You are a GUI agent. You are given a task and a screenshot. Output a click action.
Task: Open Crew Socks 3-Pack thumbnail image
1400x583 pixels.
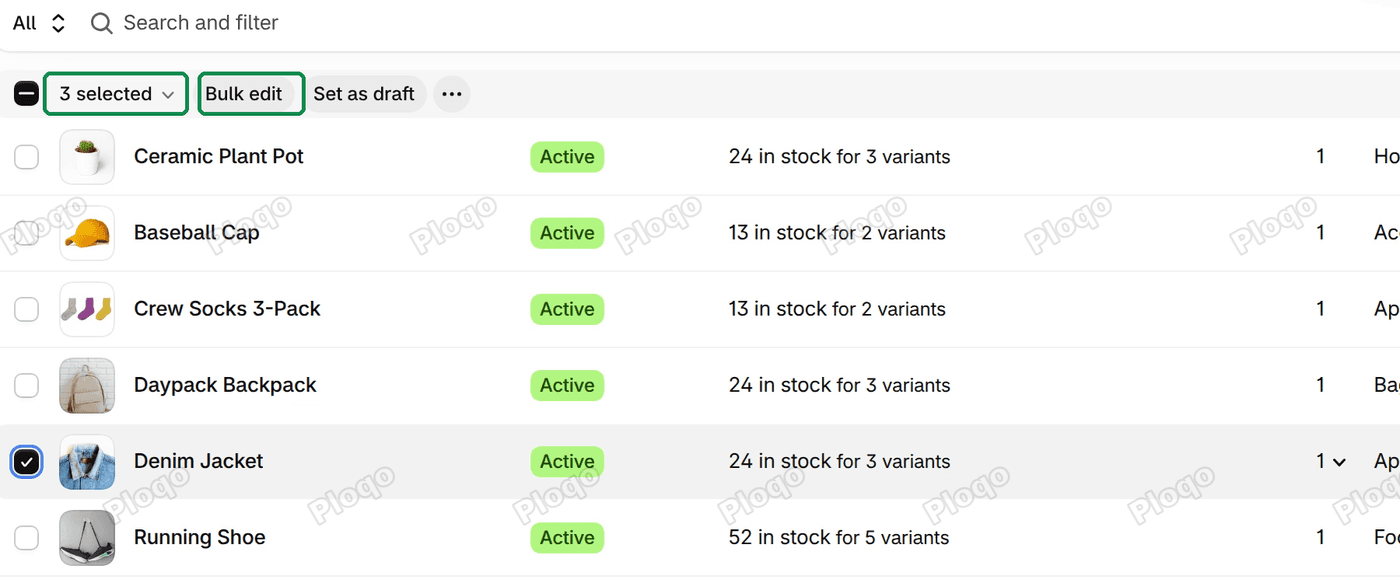[x=87, y=309]
